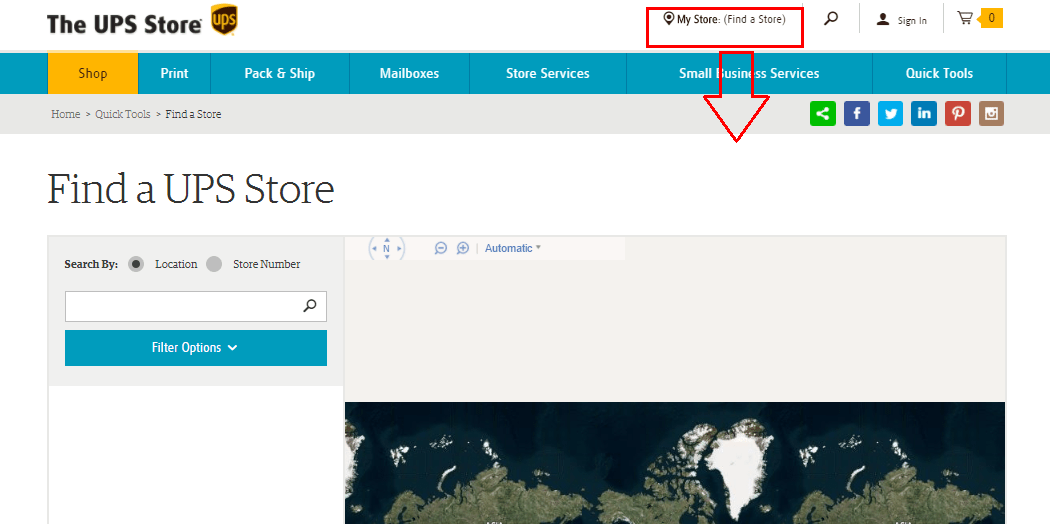Open the shopping cart icon
Screen dimensions: 1050x524
tap(965, 18)
